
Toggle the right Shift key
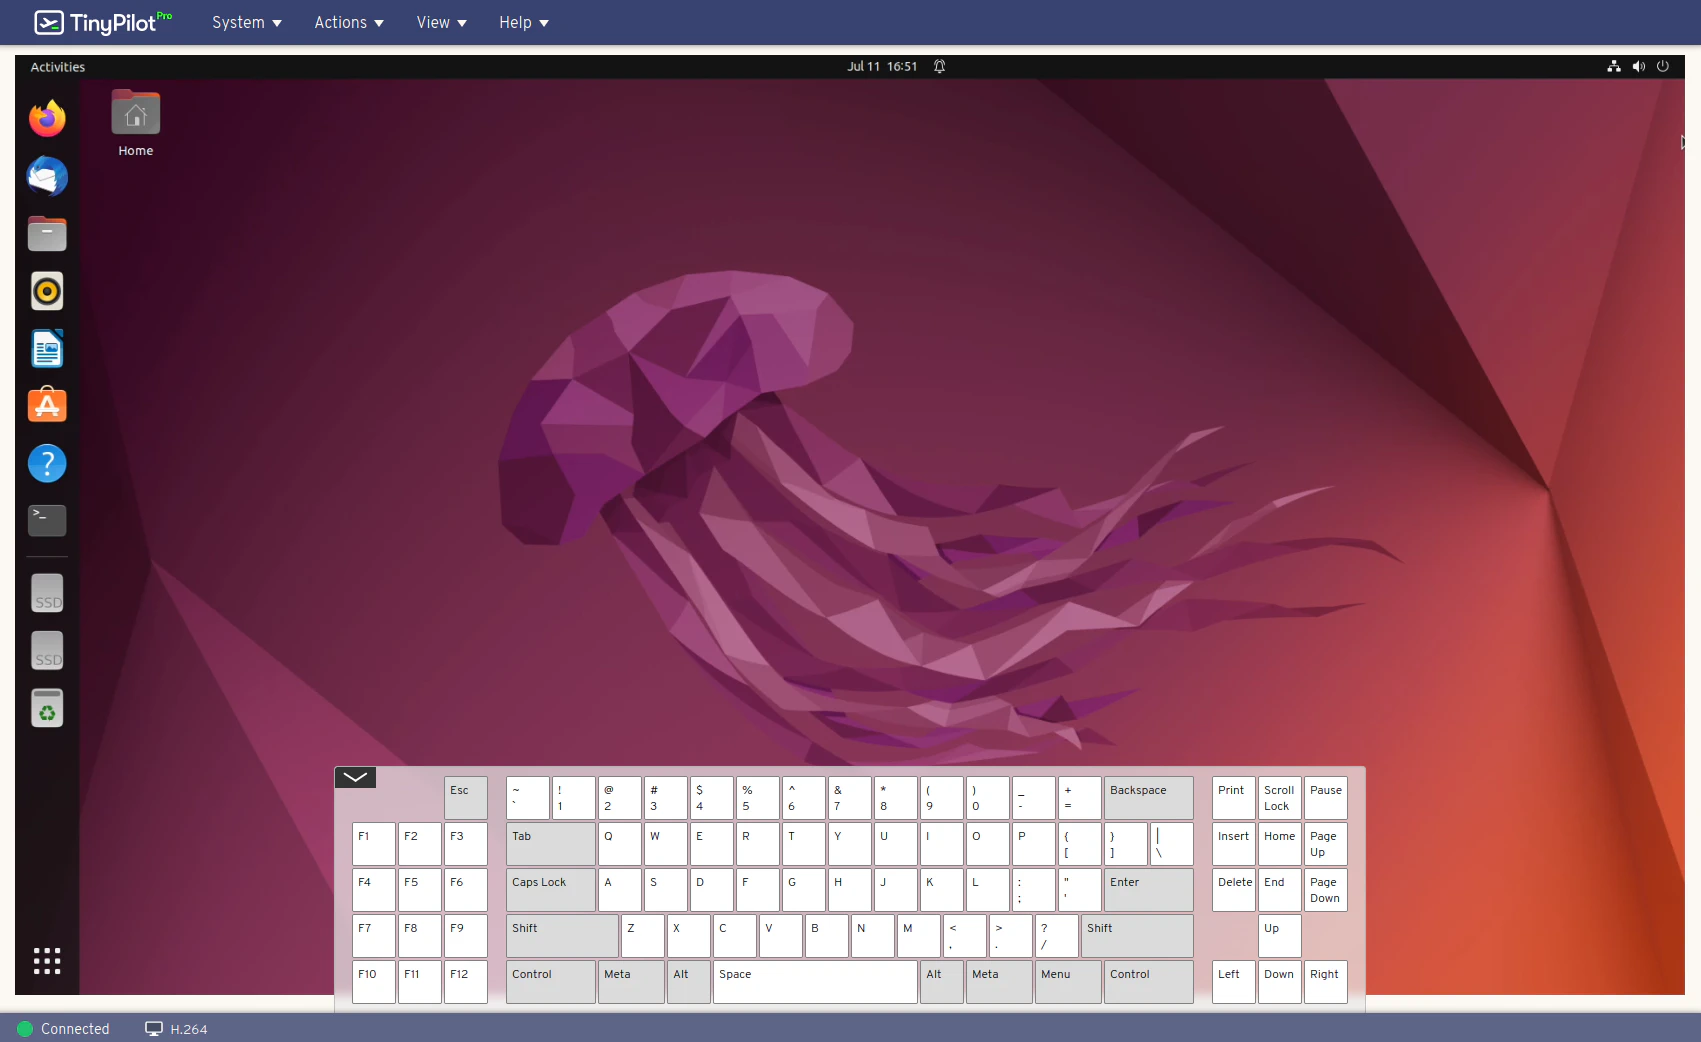(x=1137, y=936)
